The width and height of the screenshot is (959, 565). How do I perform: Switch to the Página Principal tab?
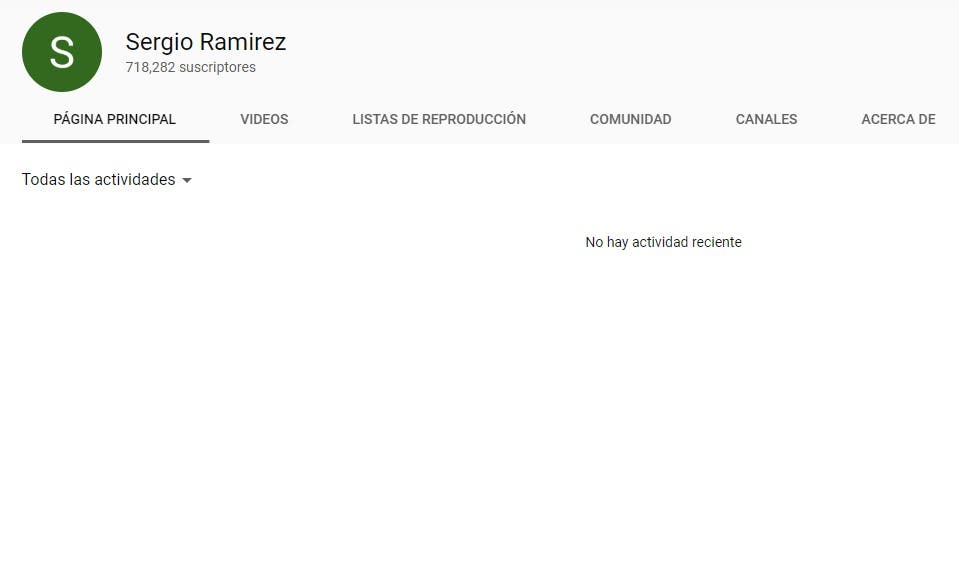pos(114,119)
